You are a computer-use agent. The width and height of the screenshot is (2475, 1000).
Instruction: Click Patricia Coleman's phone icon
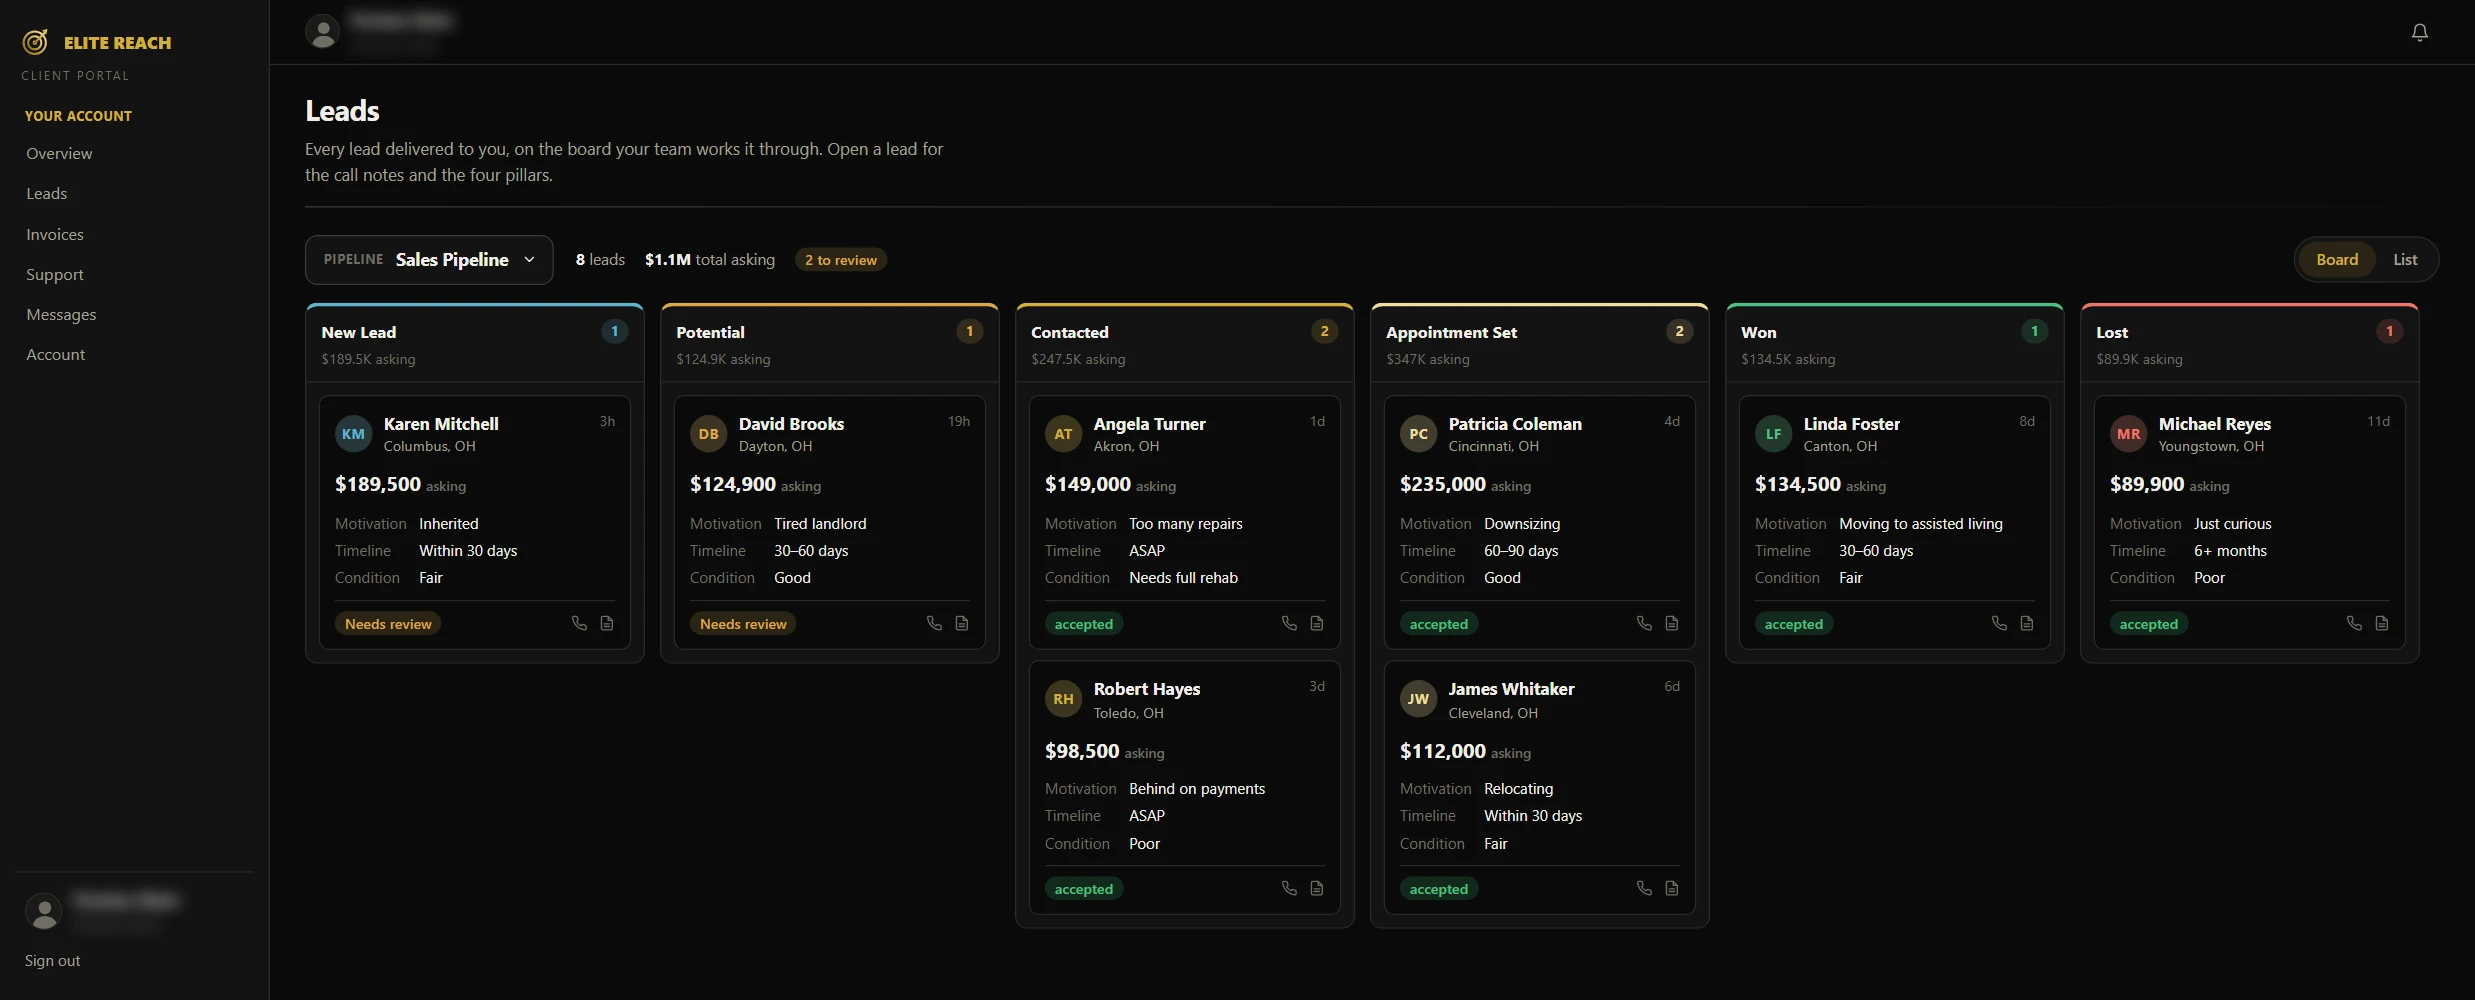pyautogui.click(x=1644, y=623)
